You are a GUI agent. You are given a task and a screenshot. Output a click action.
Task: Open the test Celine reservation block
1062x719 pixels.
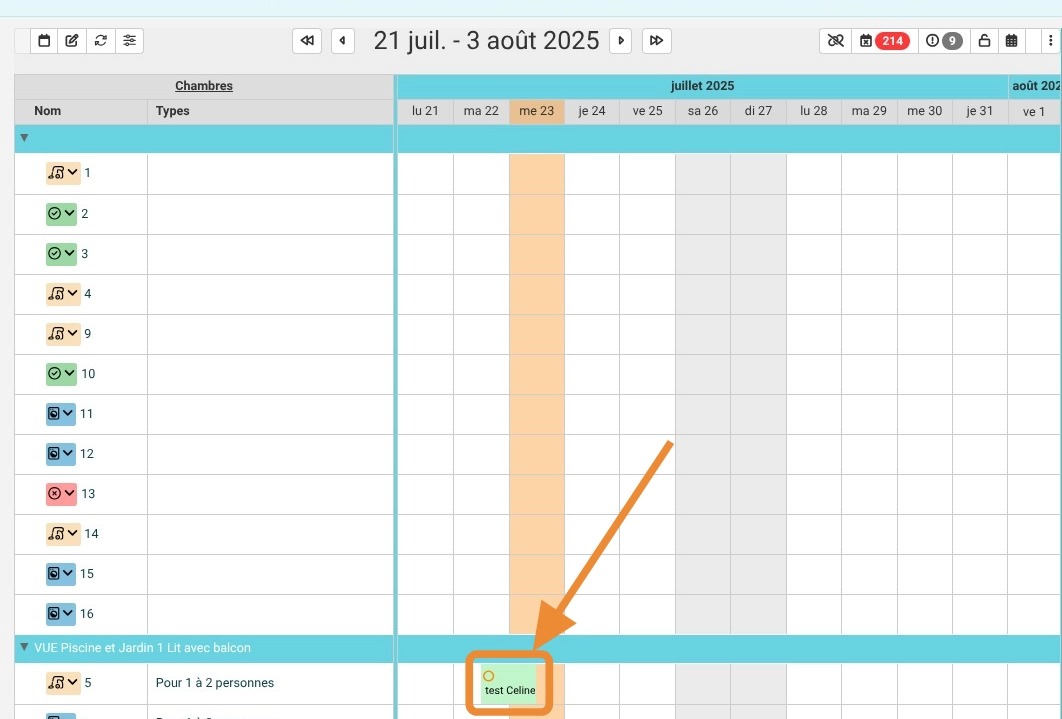coord(509,684)
